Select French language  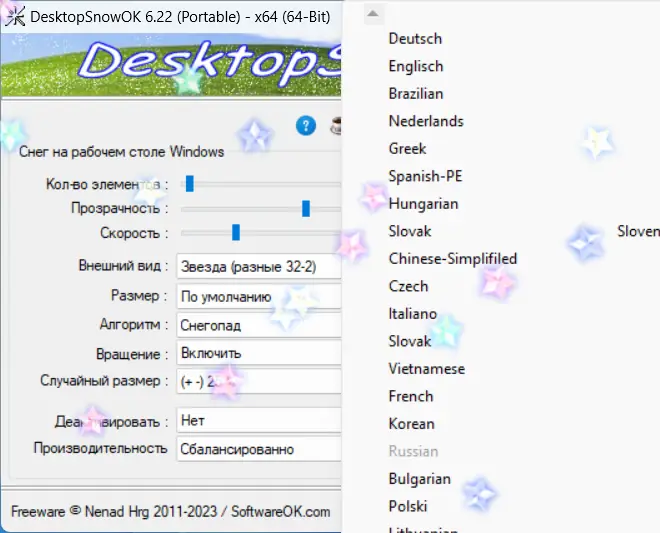tap(411, 396)
